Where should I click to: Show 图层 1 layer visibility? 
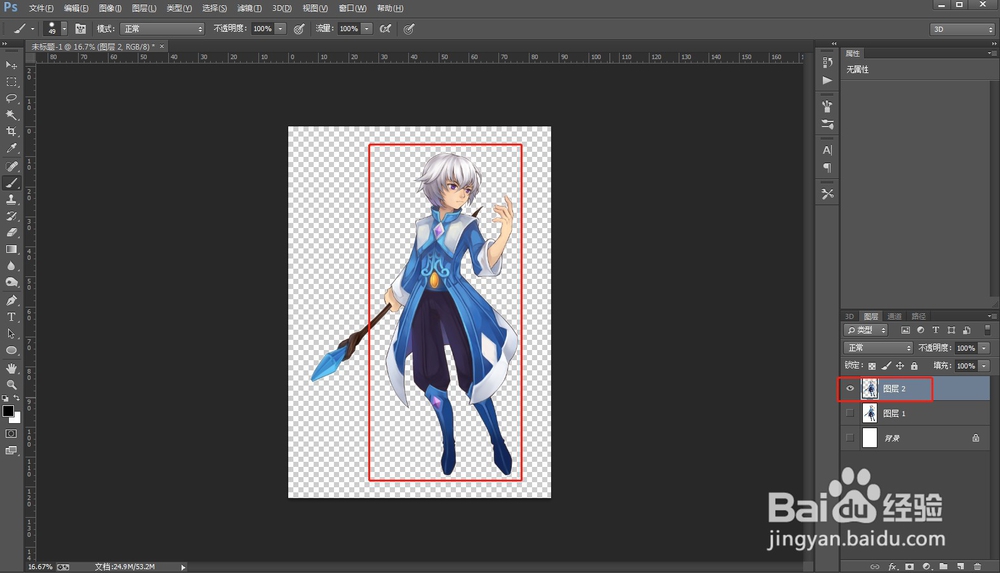tap(849, 413)
